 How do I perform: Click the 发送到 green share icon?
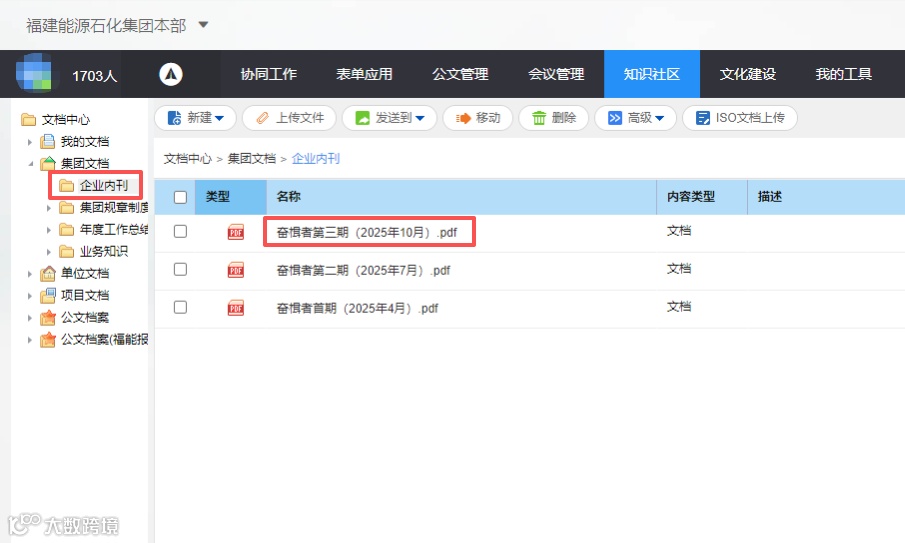(362, 118)
